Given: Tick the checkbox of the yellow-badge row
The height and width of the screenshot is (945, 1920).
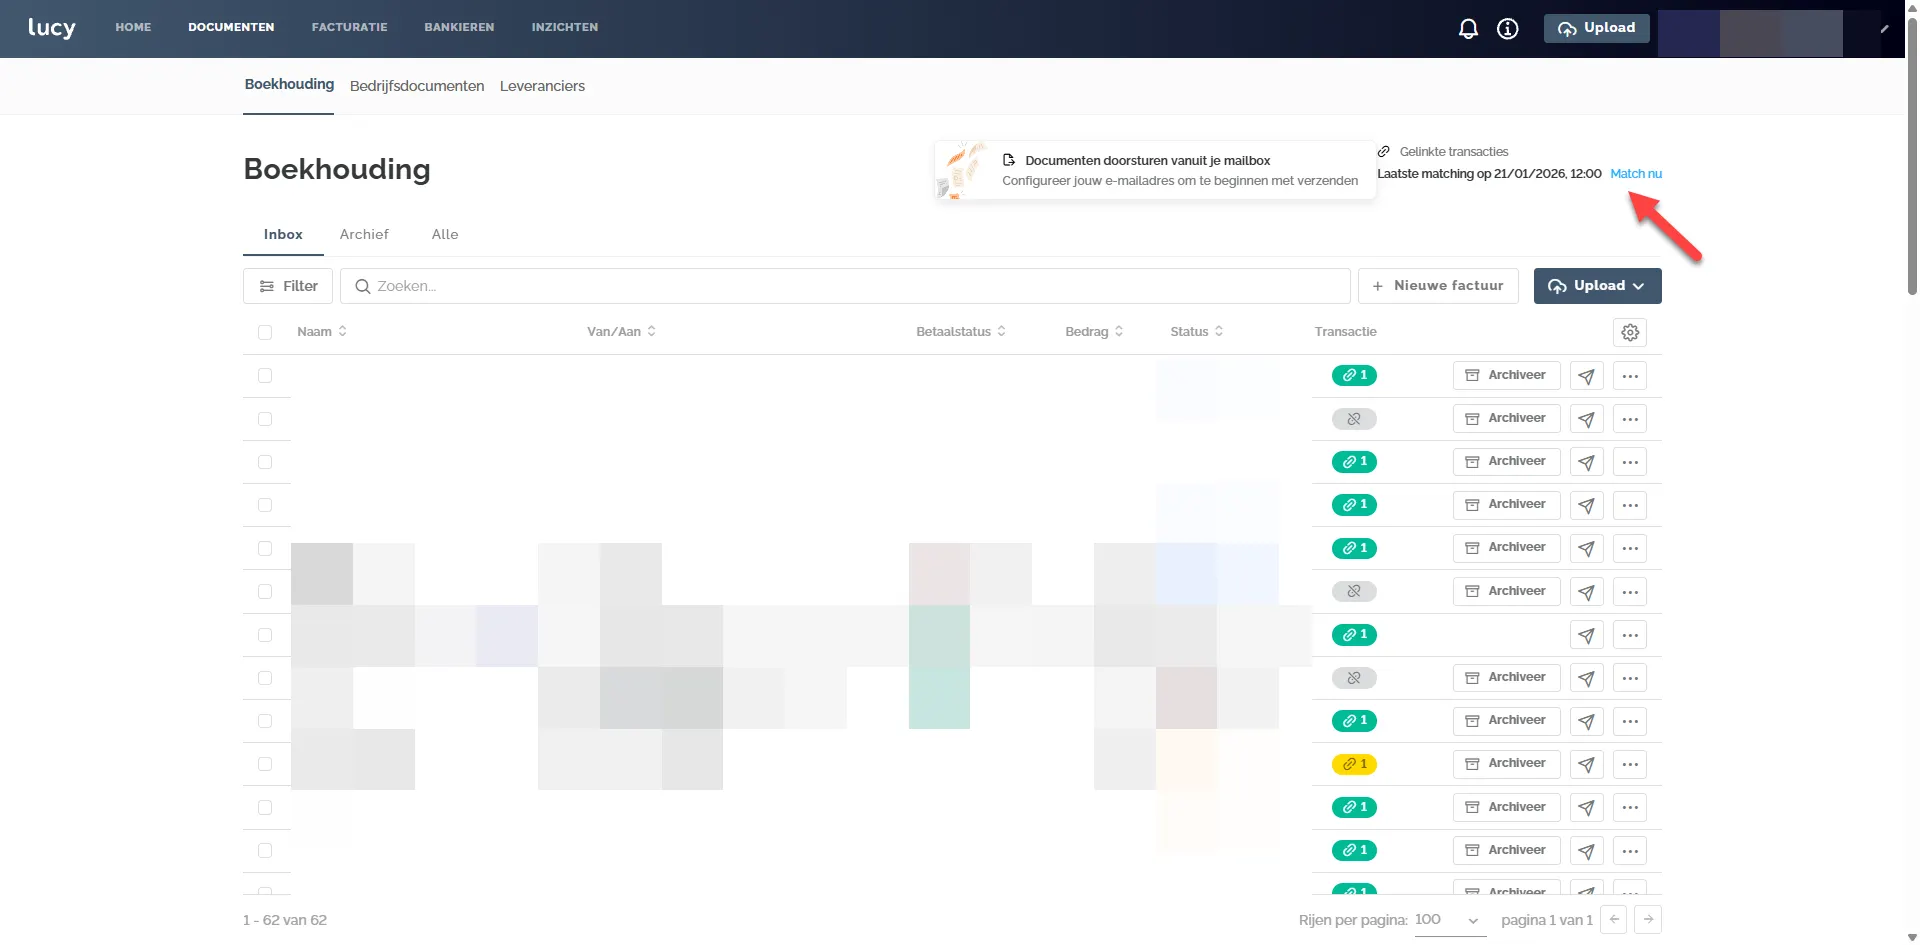Looking at the screenshot, I should point(265,764).
